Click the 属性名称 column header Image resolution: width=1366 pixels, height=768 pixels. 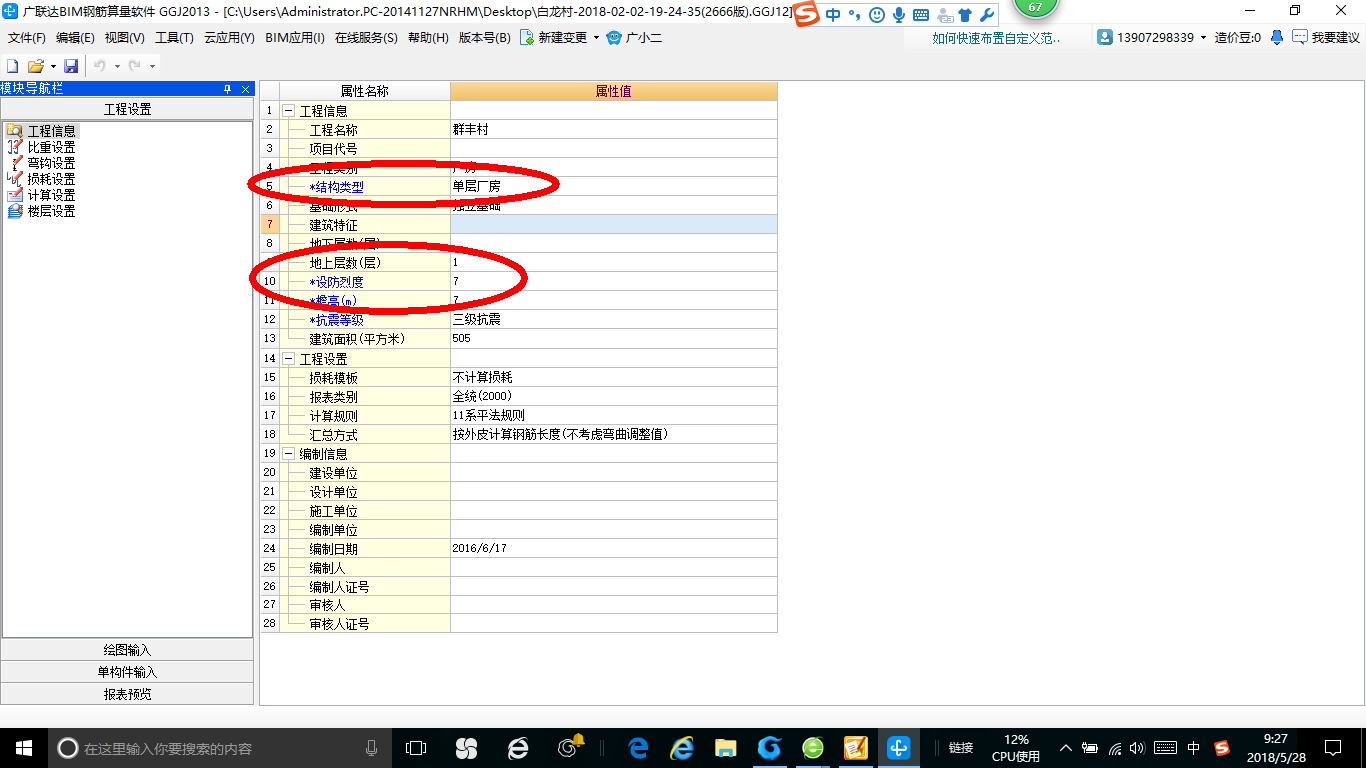[365, 91]
